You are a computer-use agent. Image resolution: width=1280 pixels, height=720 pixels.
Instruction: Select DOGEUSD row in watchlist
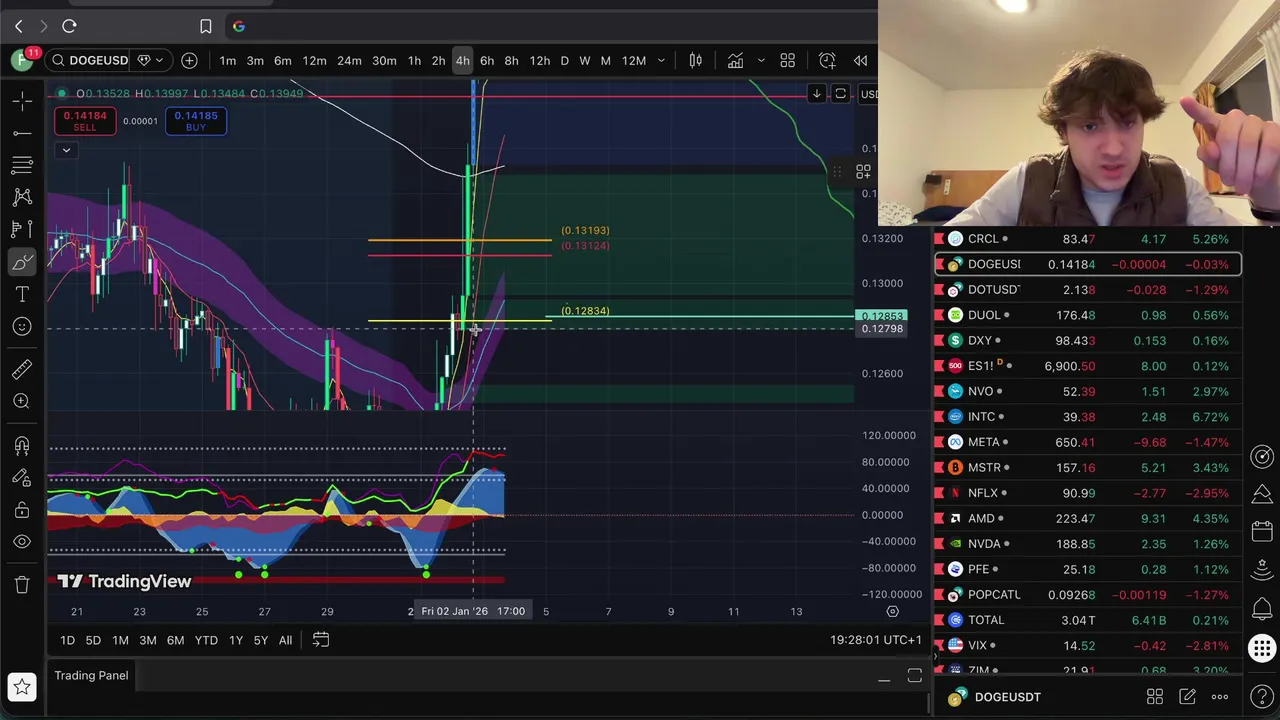[1088, 264]
